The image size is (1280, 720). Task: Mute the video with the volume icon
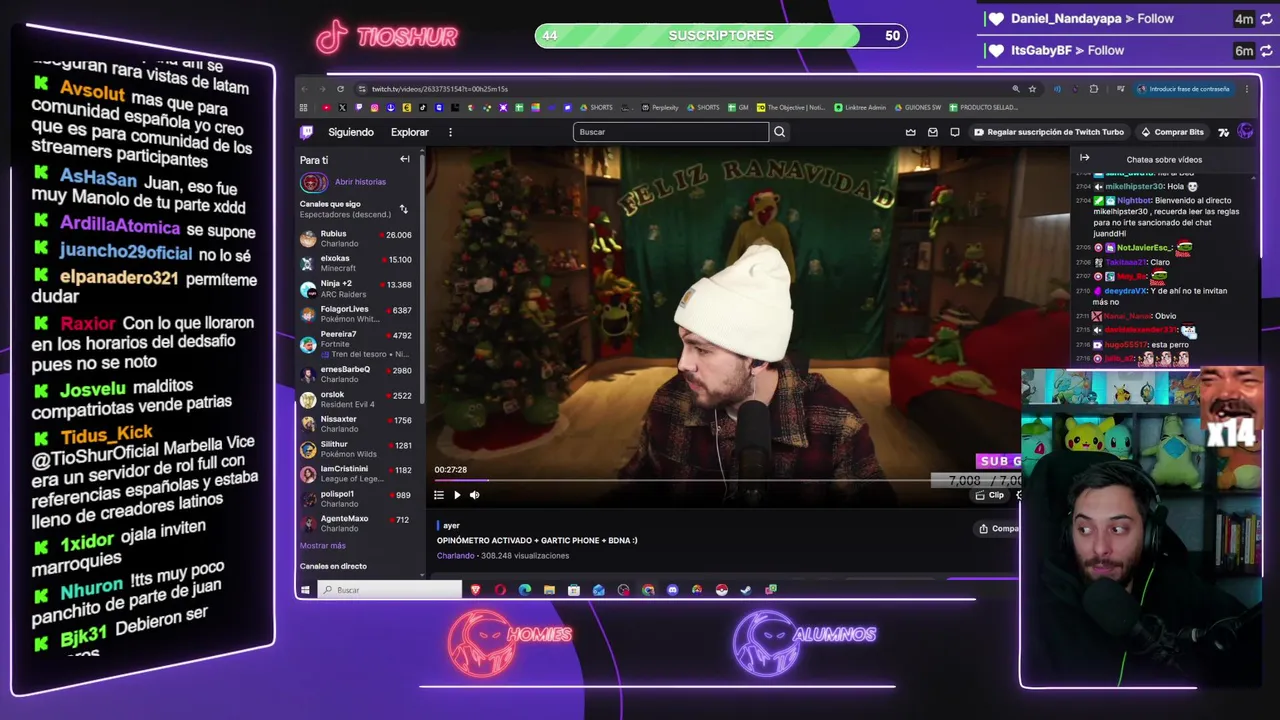pyautogui.click(x=475, y=495)
